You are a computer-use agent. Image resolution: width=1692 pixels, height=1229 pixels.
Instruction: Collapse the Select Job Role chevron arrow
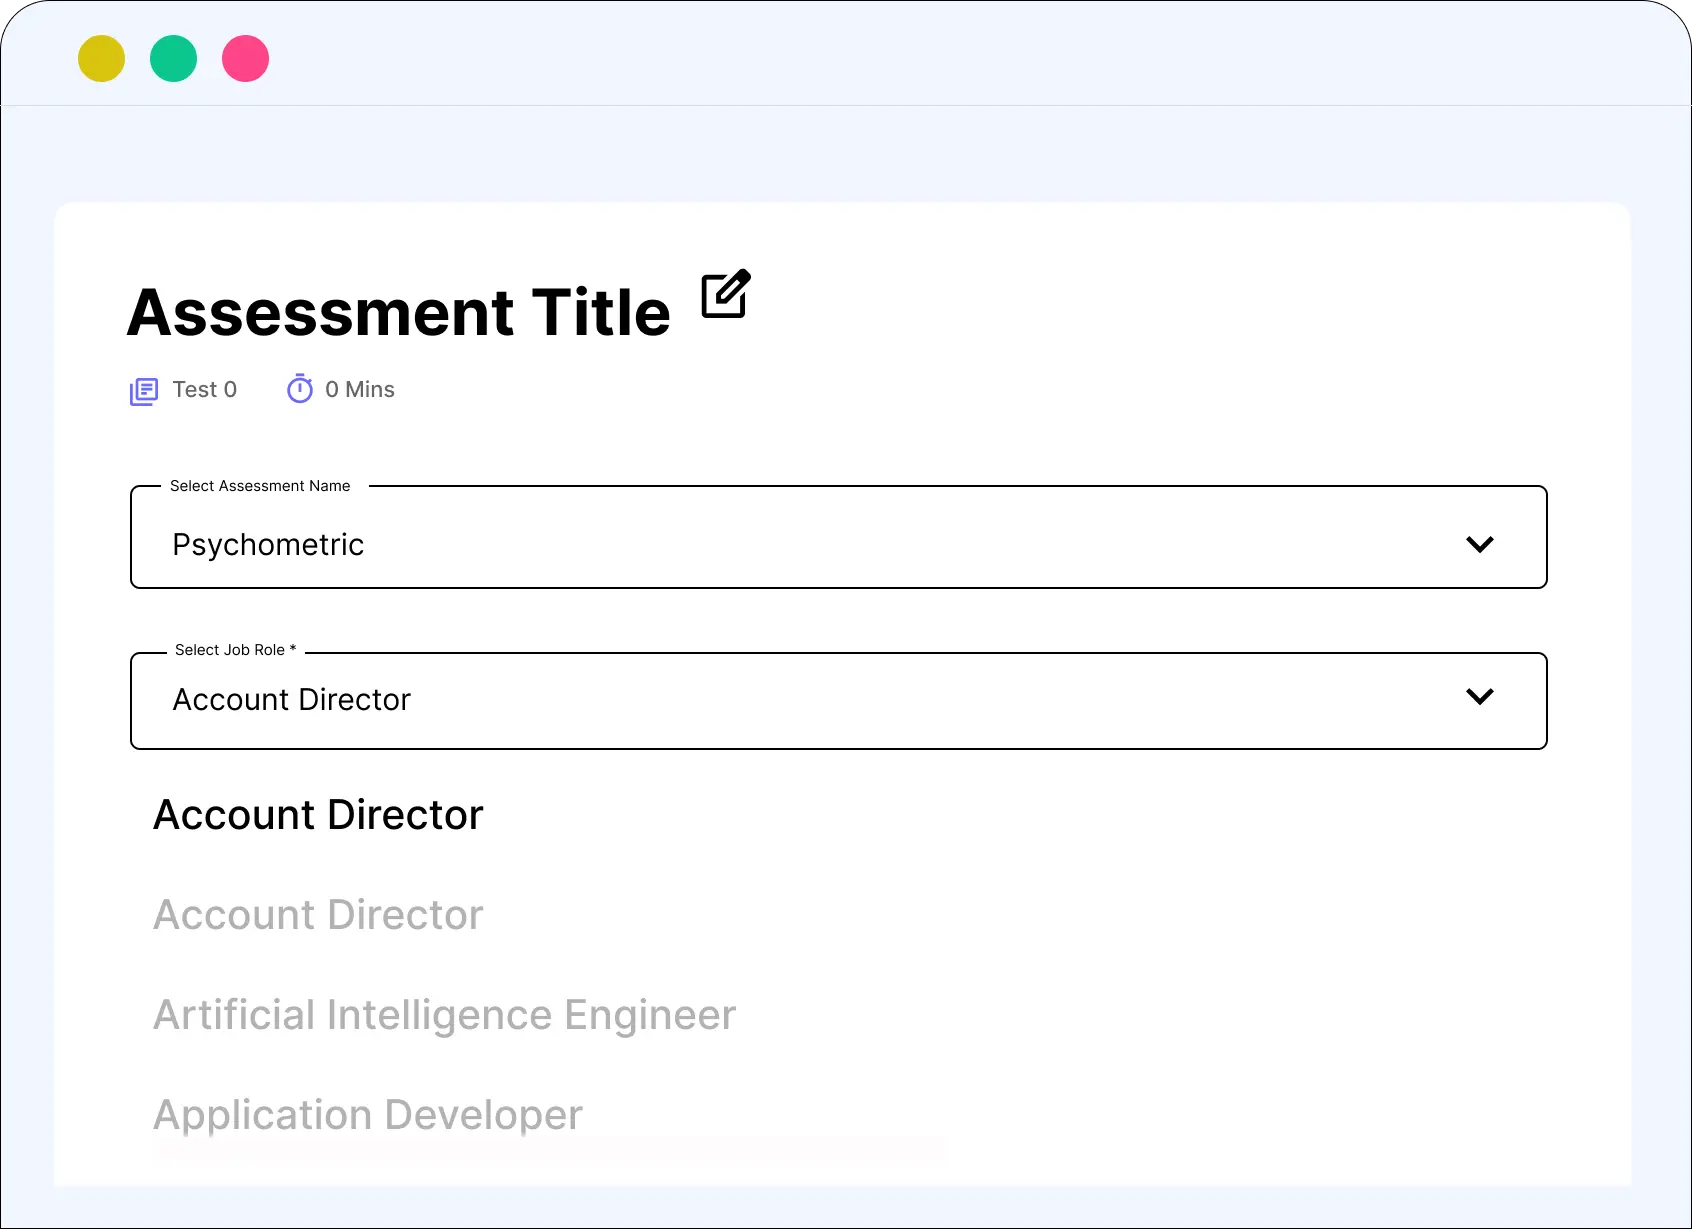(1479, 696)
